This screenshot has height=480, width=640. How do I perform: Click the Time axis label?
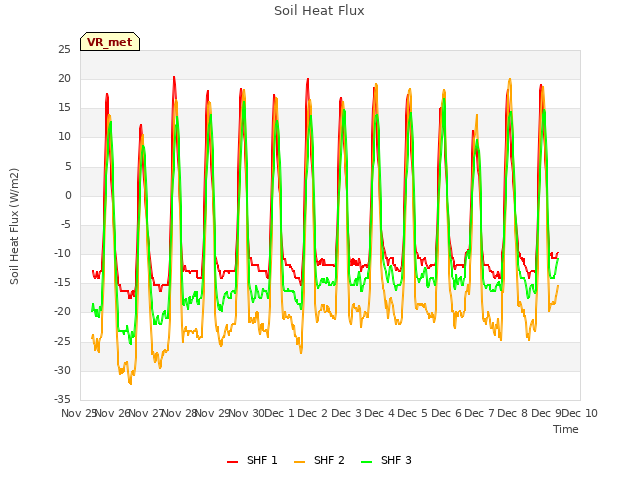point(566,429)
